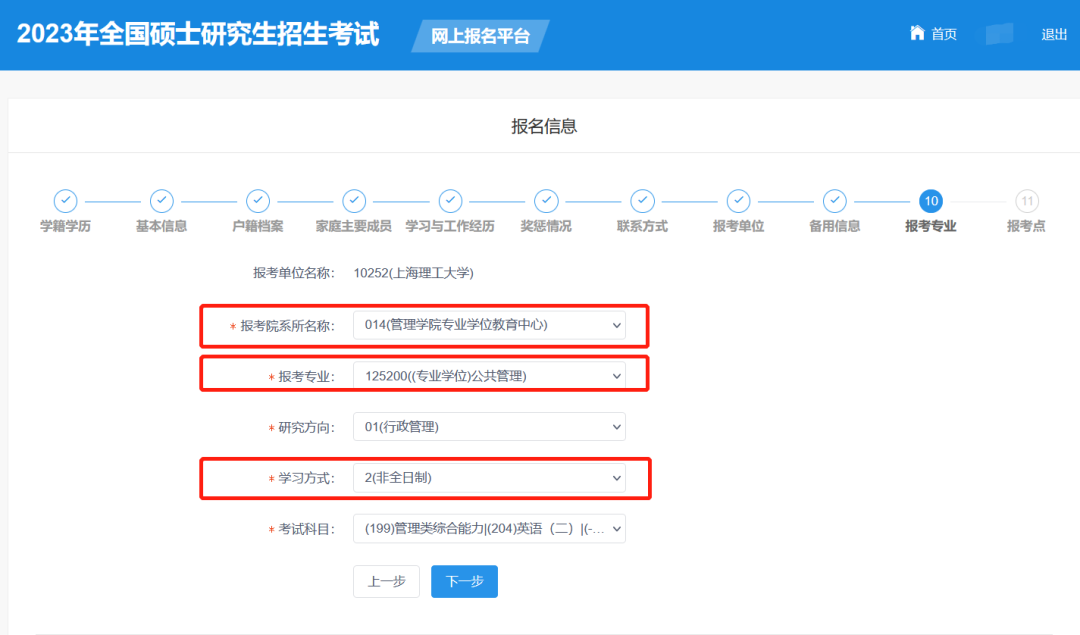Select the 联系方式 step label
Image resolution: width=1080 pixels, height=635 pixels.
(x=643, y=226)
